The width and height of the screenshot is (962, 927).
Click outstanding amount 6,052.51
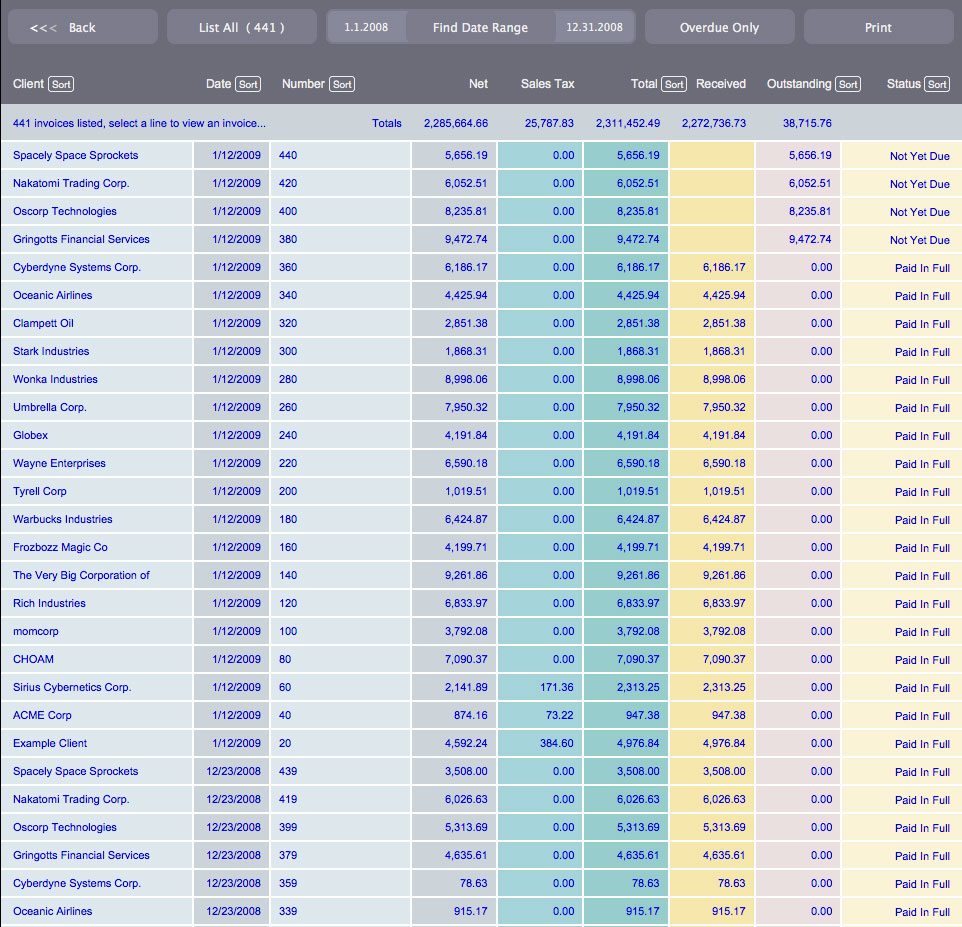pyautogui.click(x=810, y=183)
